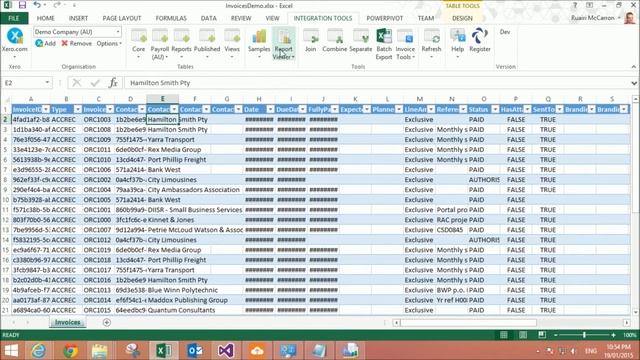Open the table DESIGN tab
The height and width of the screenshot is (360, 640).
pos(462,18)
